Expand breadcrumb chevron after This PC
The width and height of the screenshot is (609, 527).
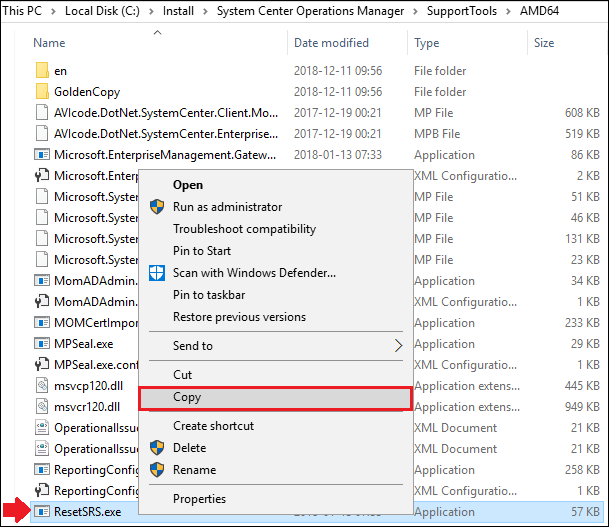tap(53, 11)
